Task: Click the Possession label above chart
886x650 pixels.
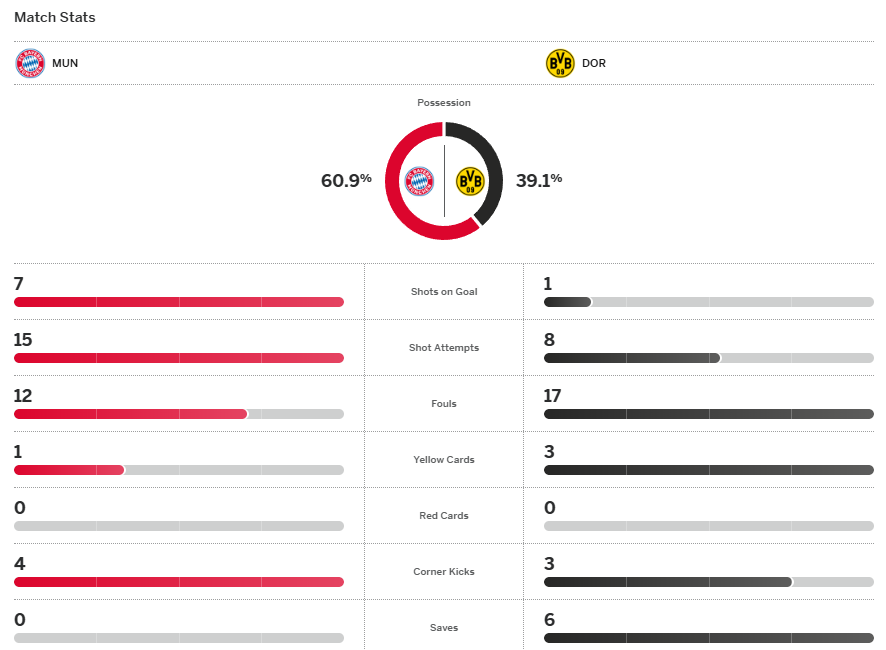Action: pyautogui.click(x=444, y=103)
